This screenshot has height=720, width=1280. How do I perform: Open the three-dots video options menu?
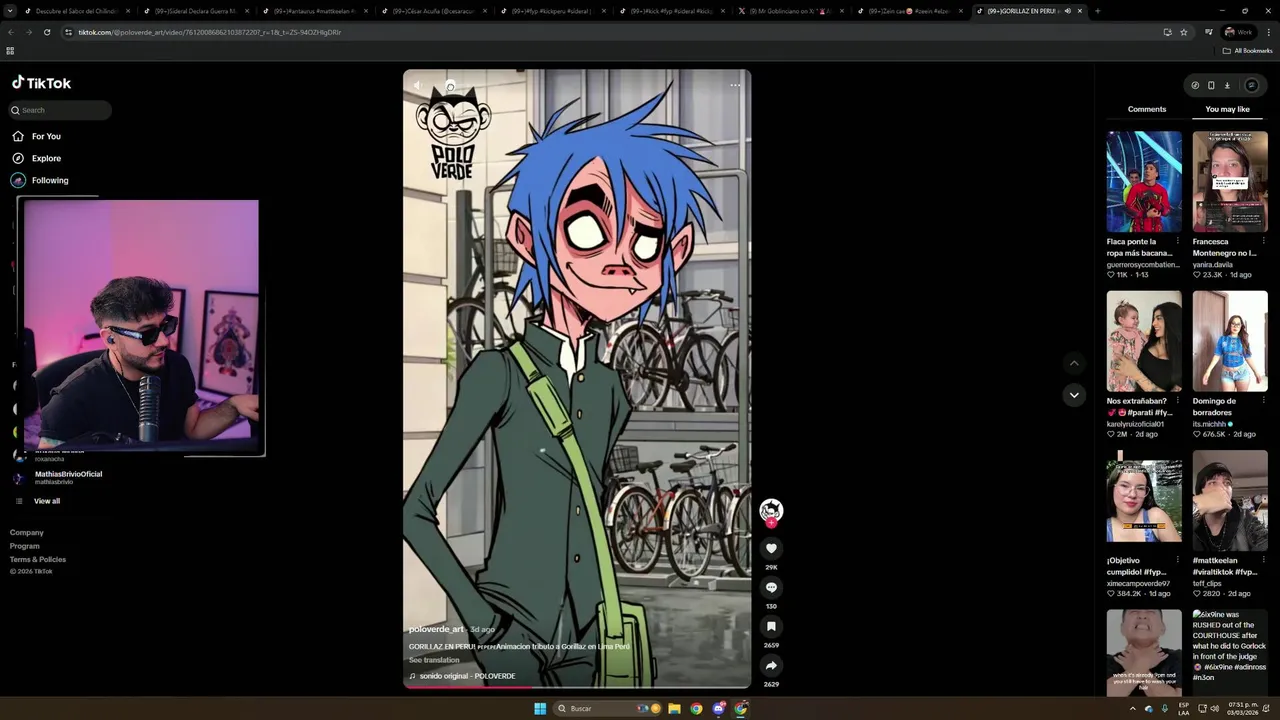(x=735, y=85)
